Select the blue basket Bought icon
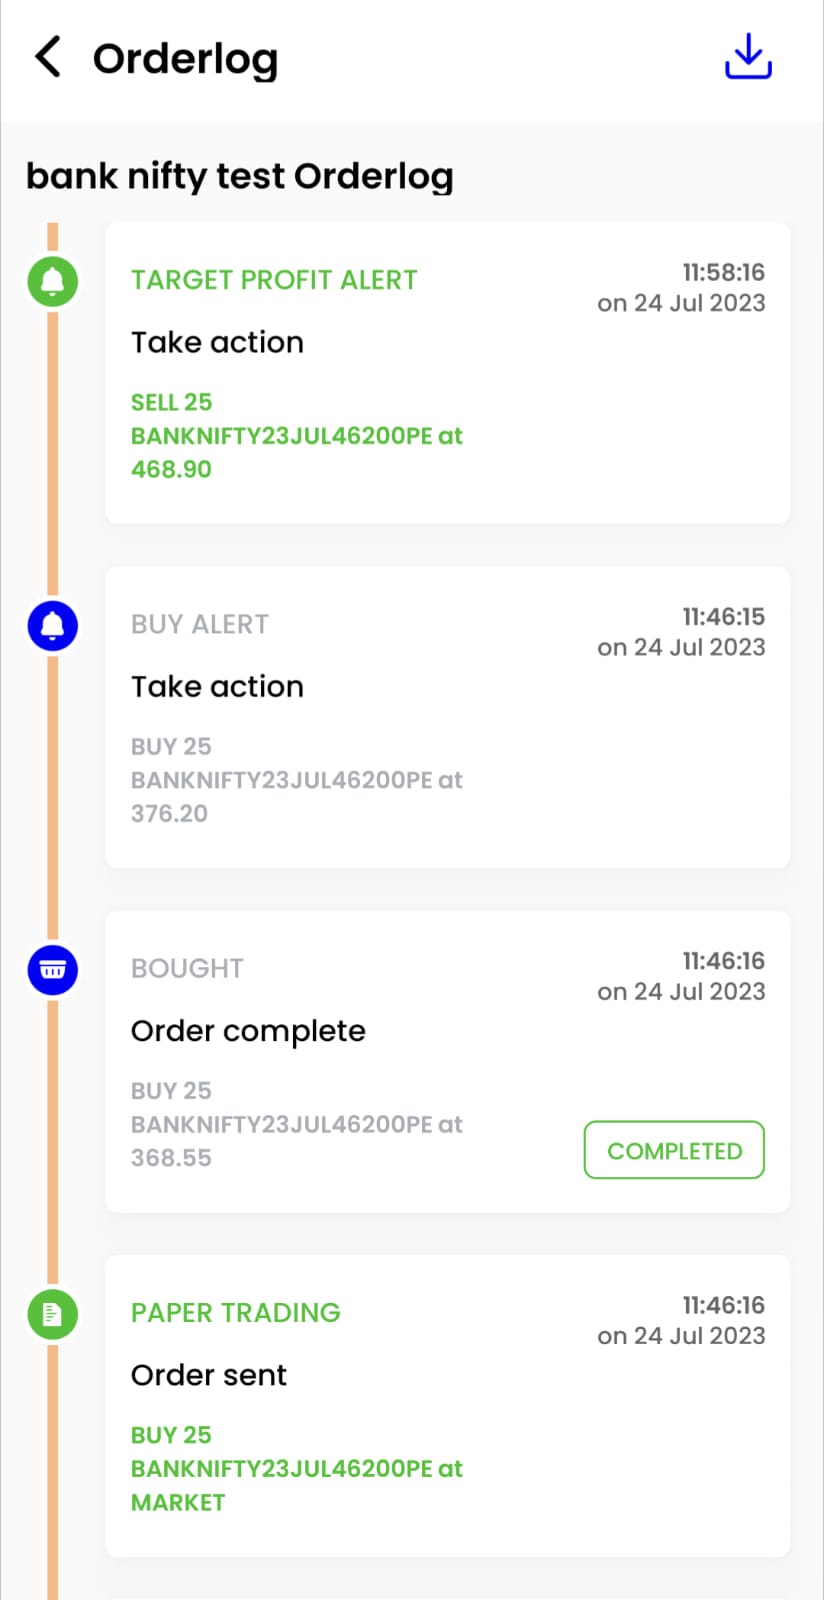824x1600 pixels. (x=53, y=970)
